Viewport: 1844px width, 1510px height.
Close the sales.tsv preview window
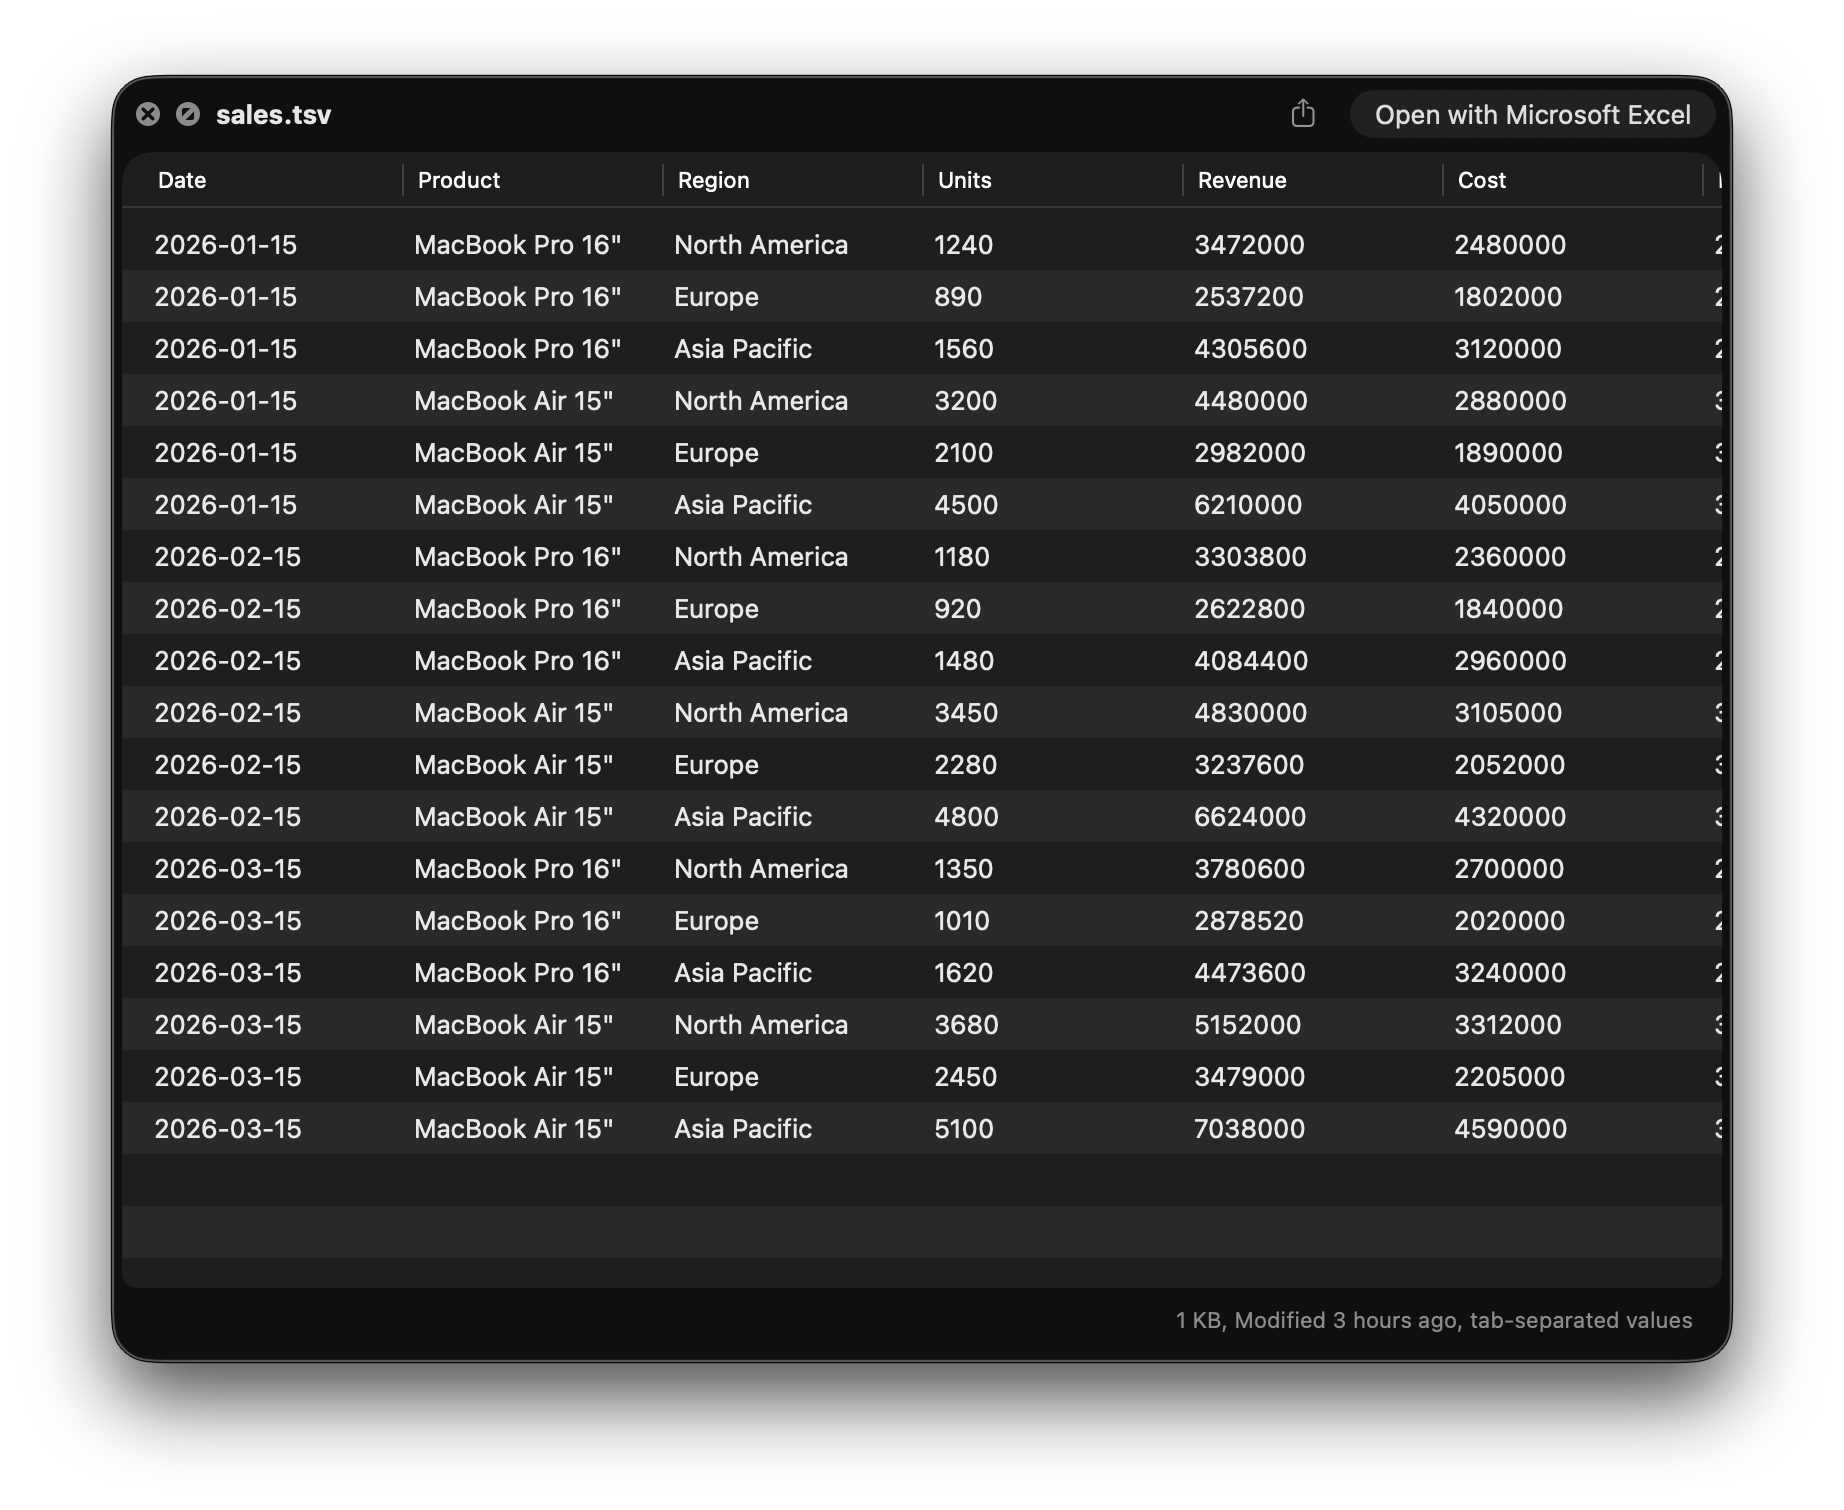click(x=148, y=114)
